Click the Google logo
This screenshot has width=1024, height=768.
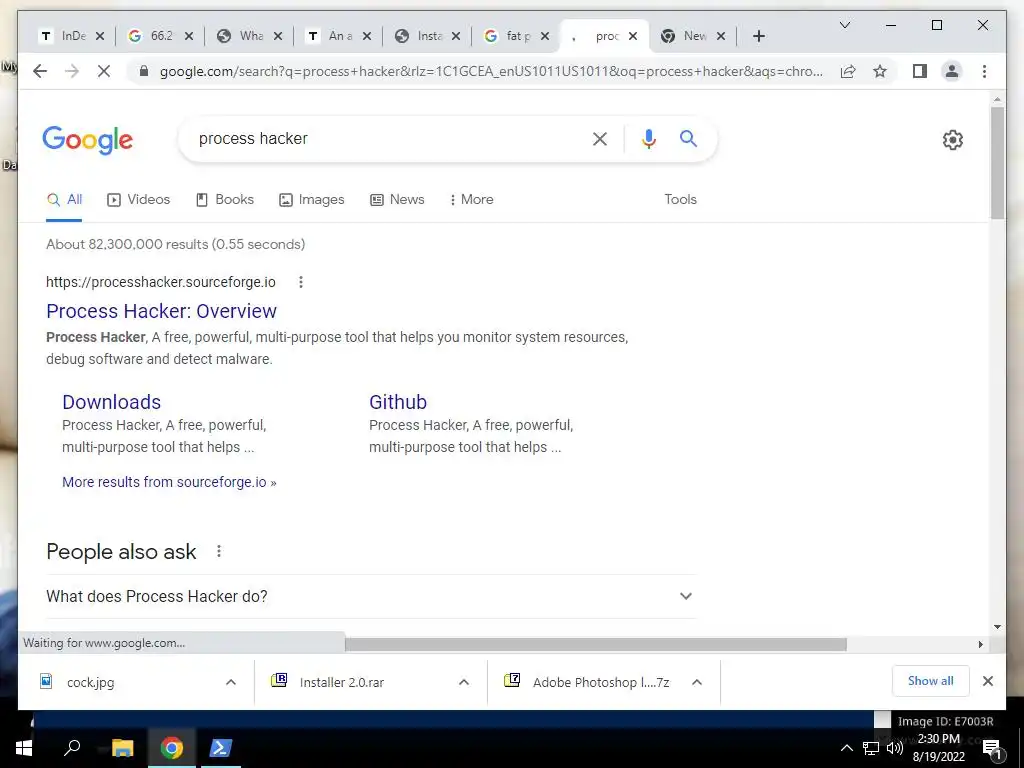point(88,140)
